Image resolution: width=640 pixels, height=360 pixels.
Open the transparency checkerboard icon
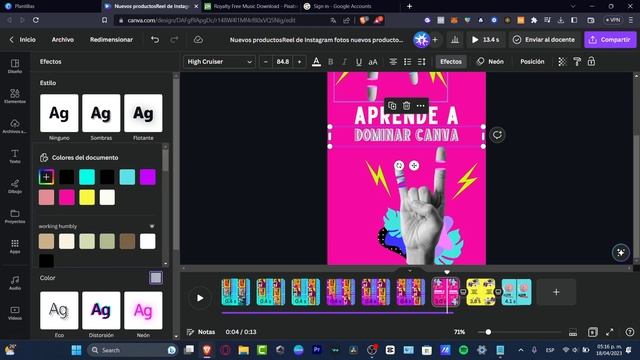[562, 62]
